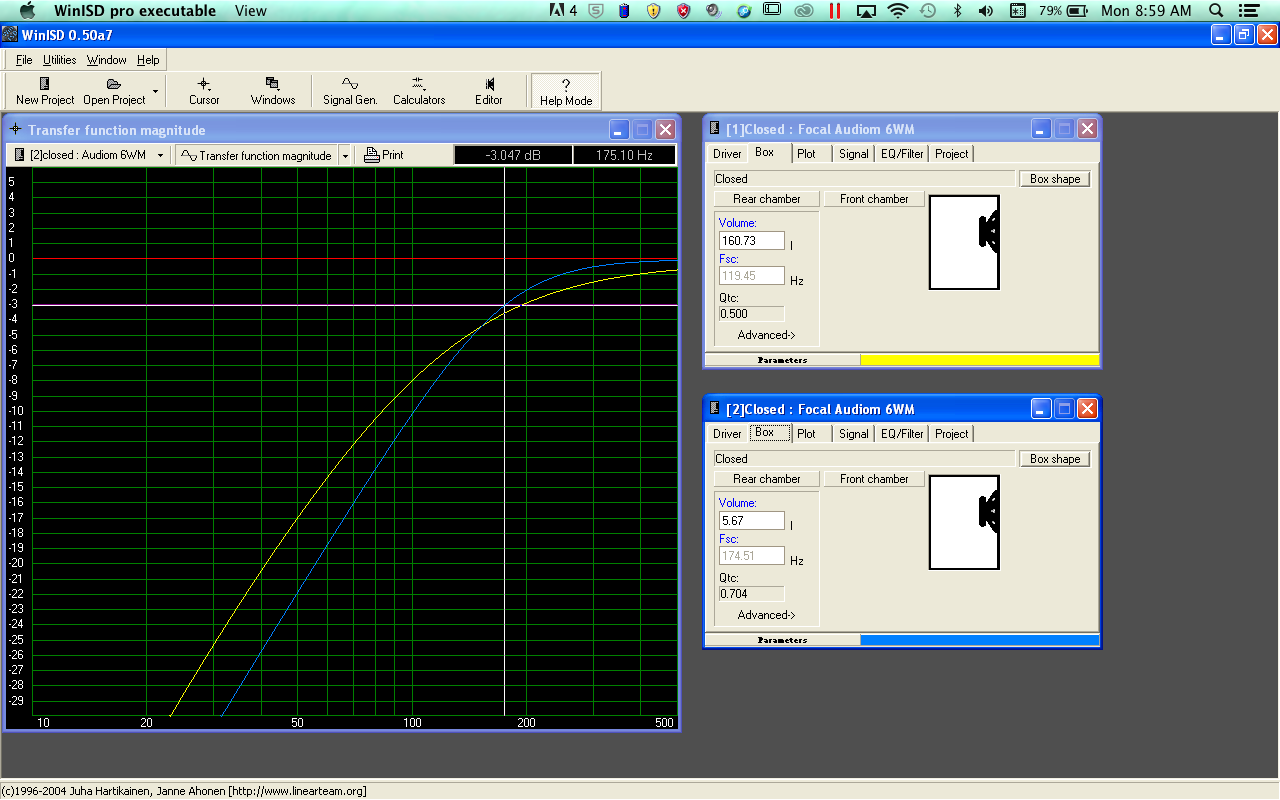Expand the Open Project dropdown arrow

tap(155, 91)
